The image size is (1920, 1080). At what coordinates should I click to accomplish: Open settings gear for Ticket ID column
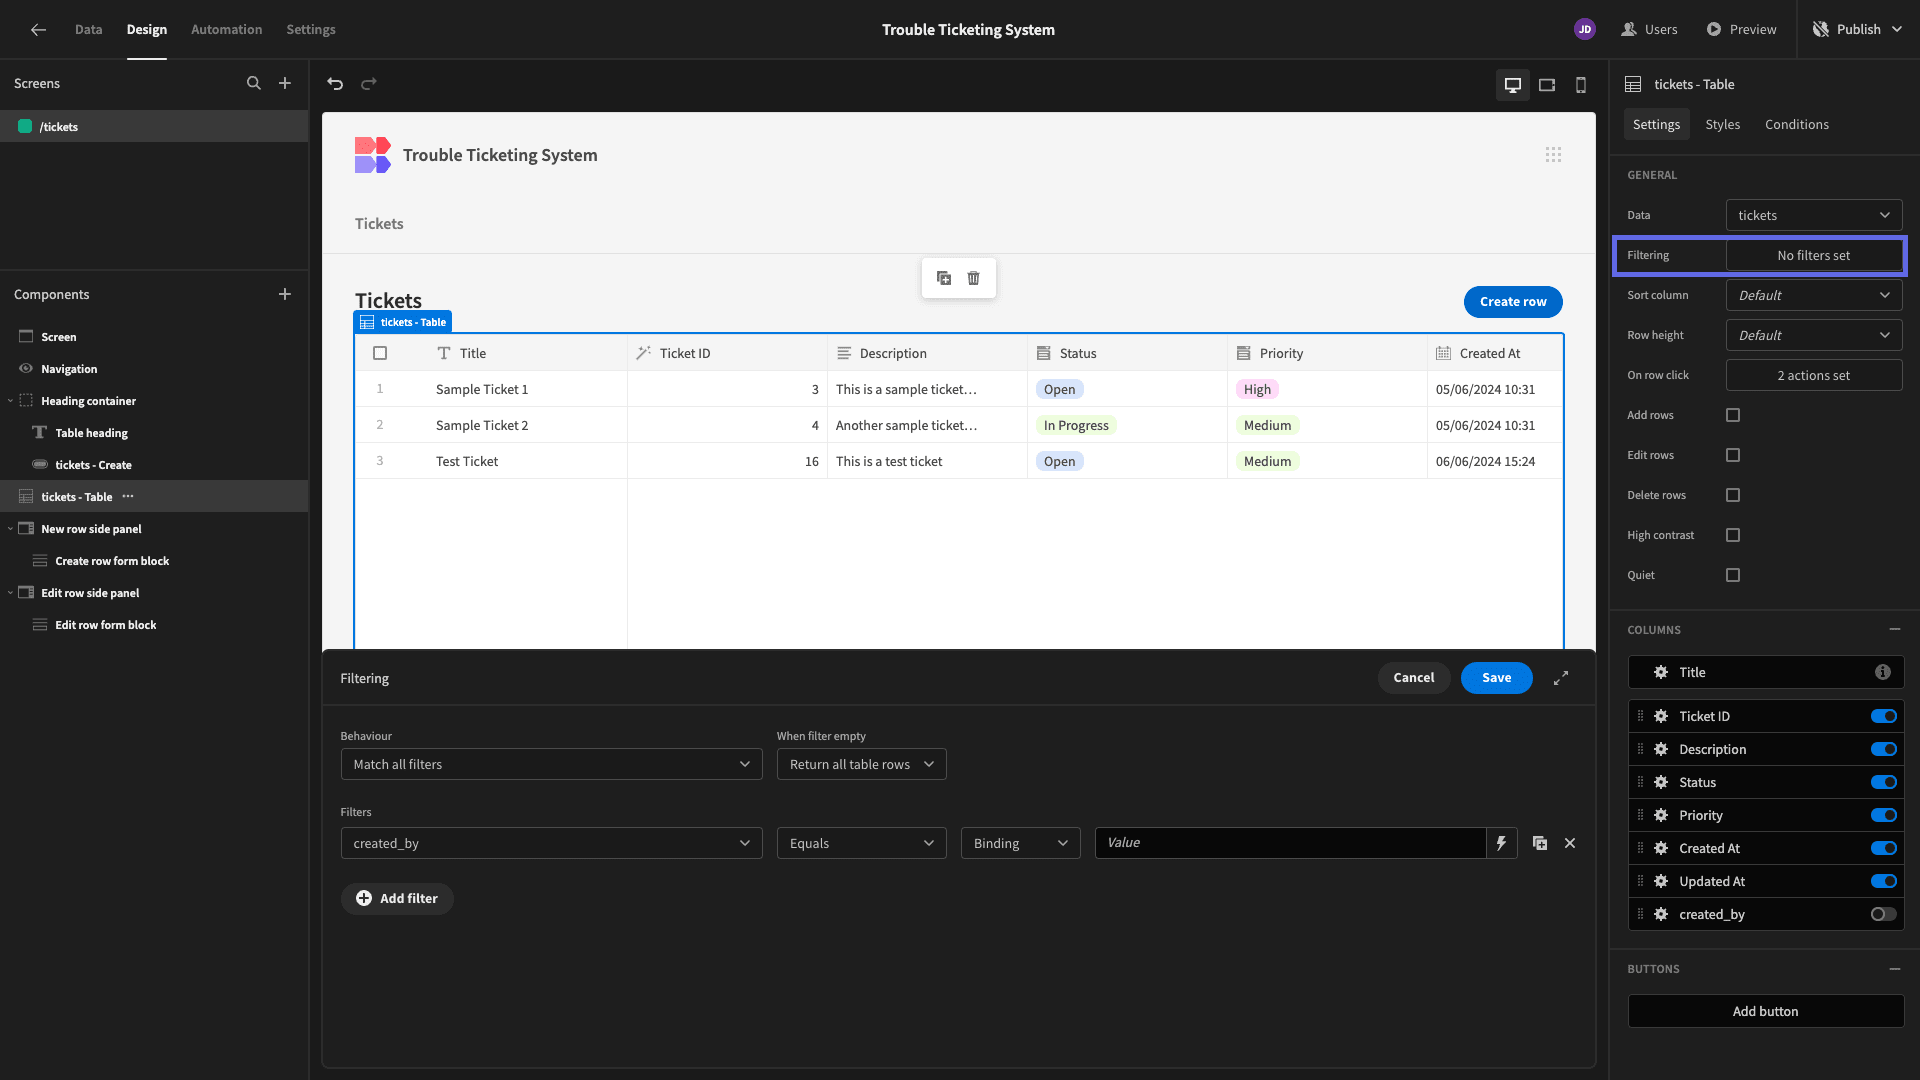(x=1661, y=716)
